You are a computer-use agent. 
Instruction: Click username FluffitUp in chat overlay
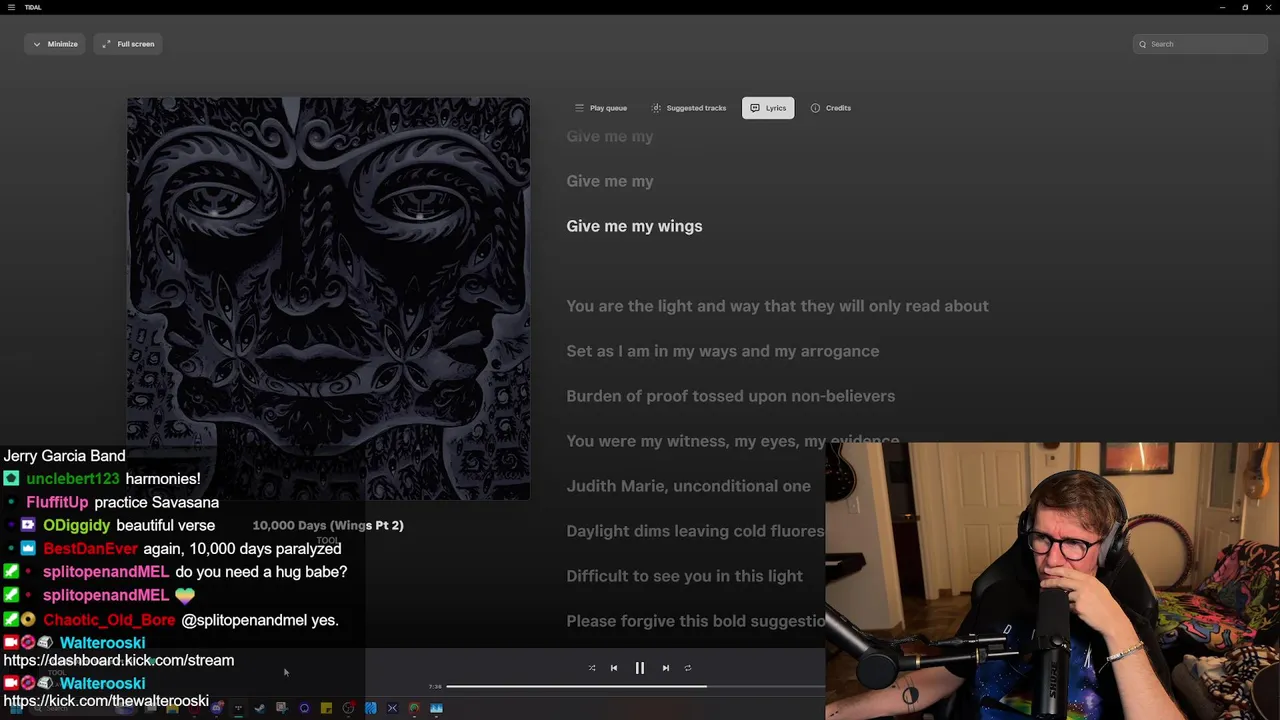(x=57, y=502)
